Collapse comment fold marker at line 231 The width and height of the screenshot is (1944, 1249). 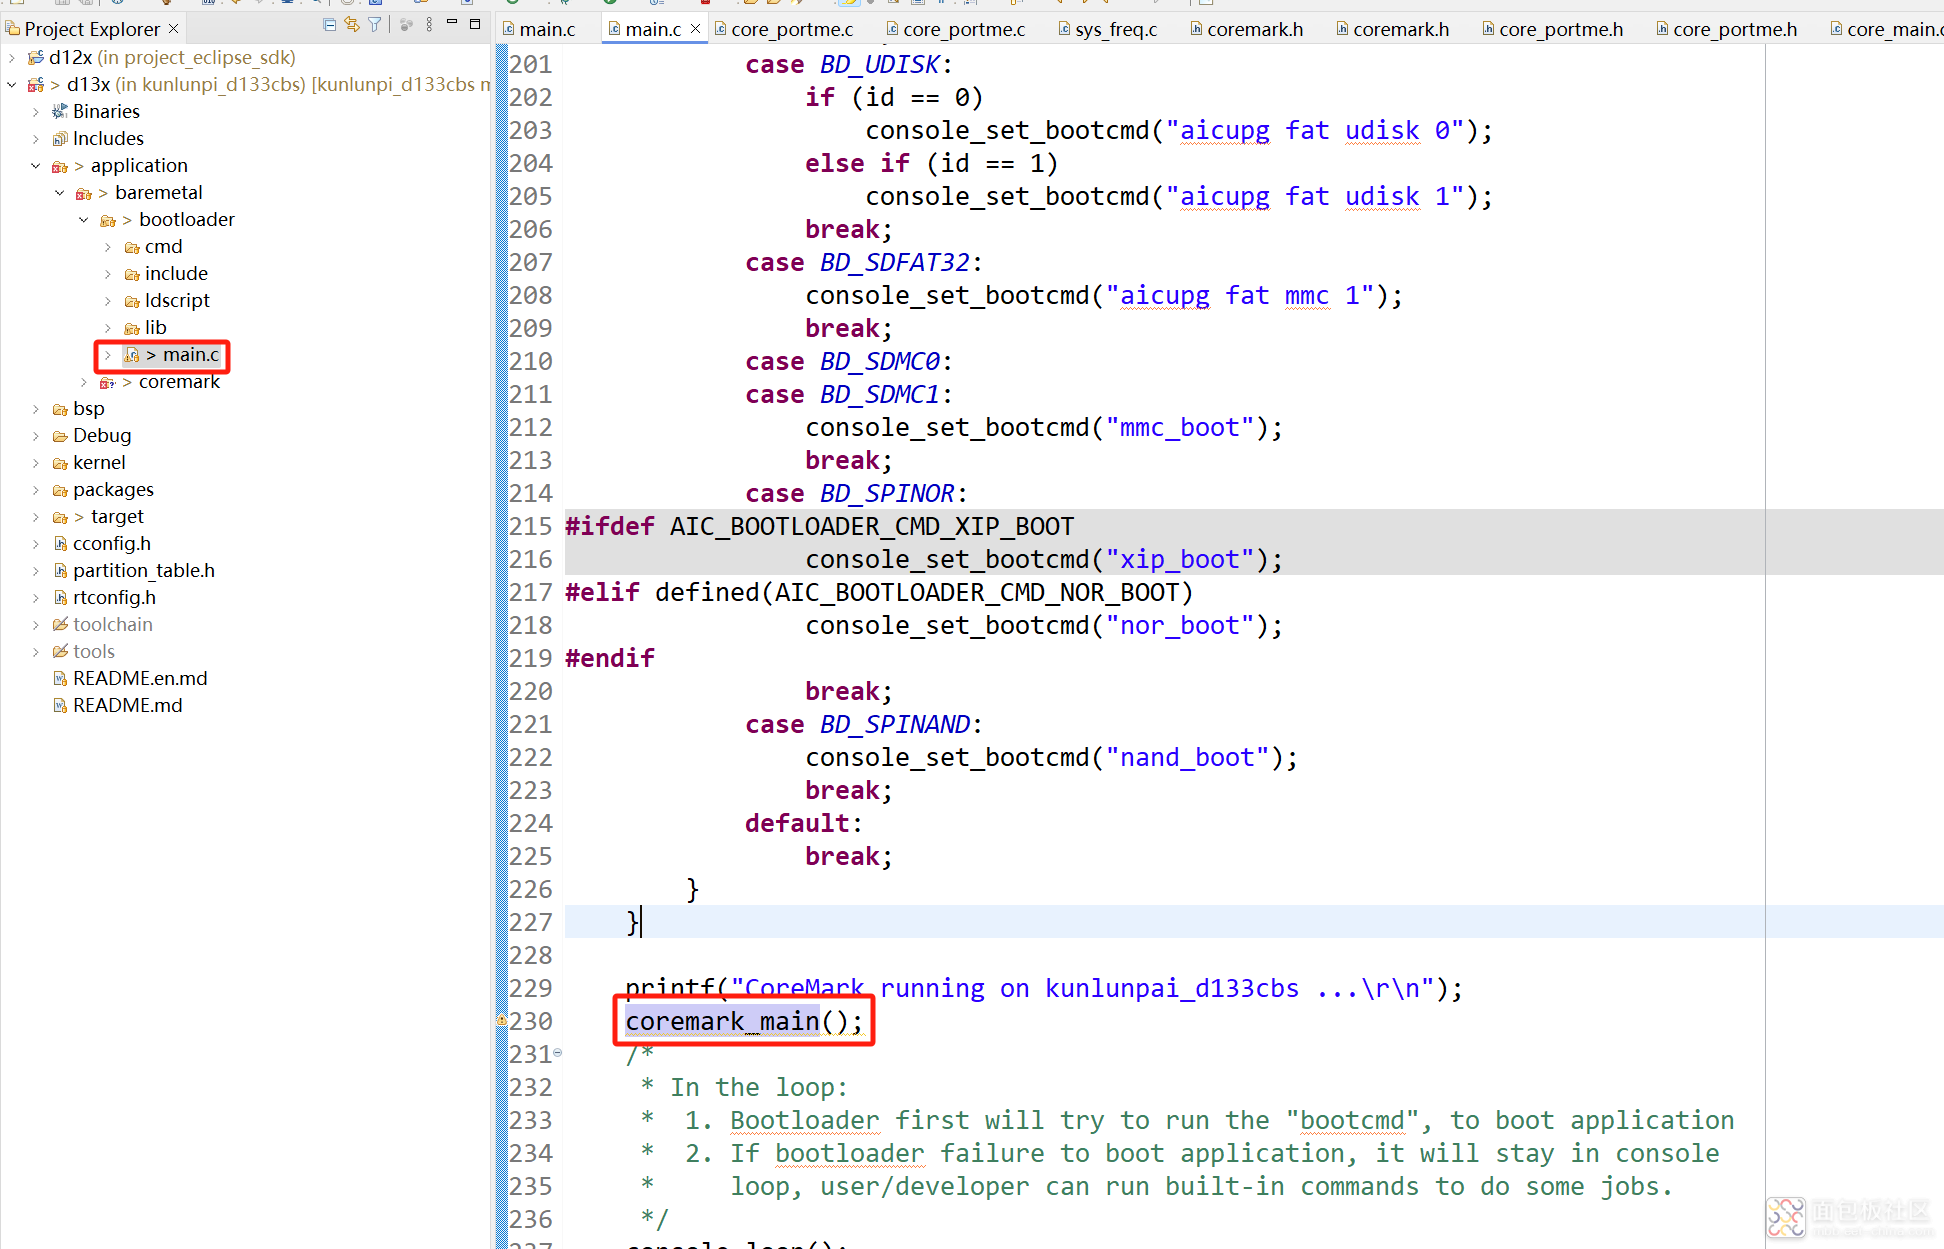(x=558, y=1053)
